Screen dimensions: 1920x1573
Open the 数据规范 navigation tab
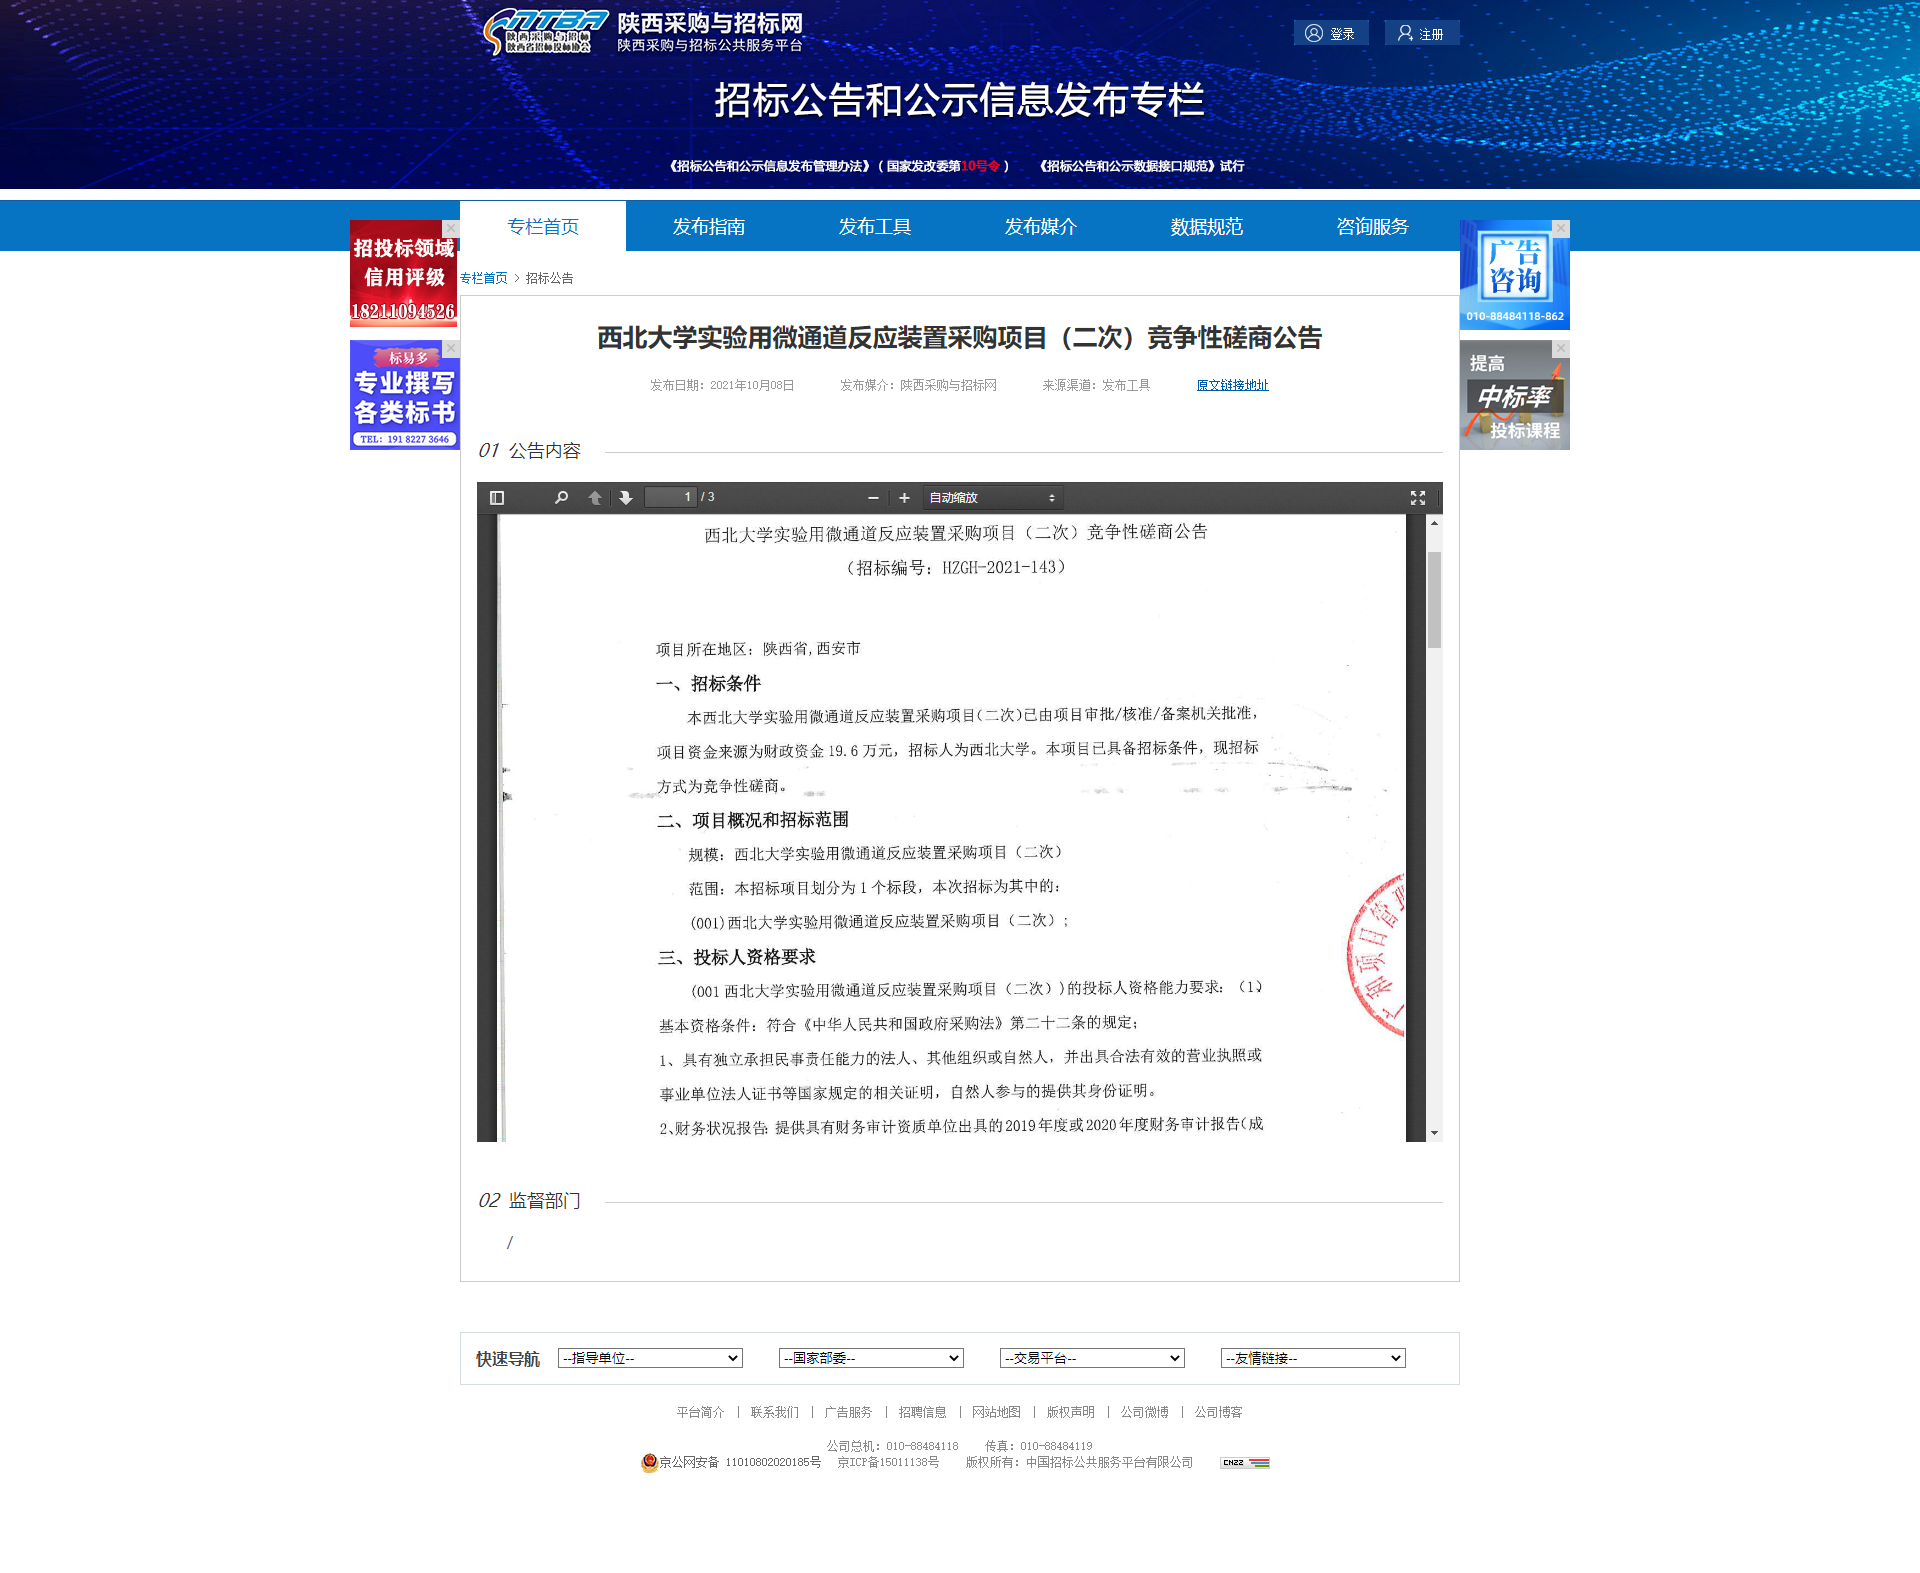tap(1207, 227)
